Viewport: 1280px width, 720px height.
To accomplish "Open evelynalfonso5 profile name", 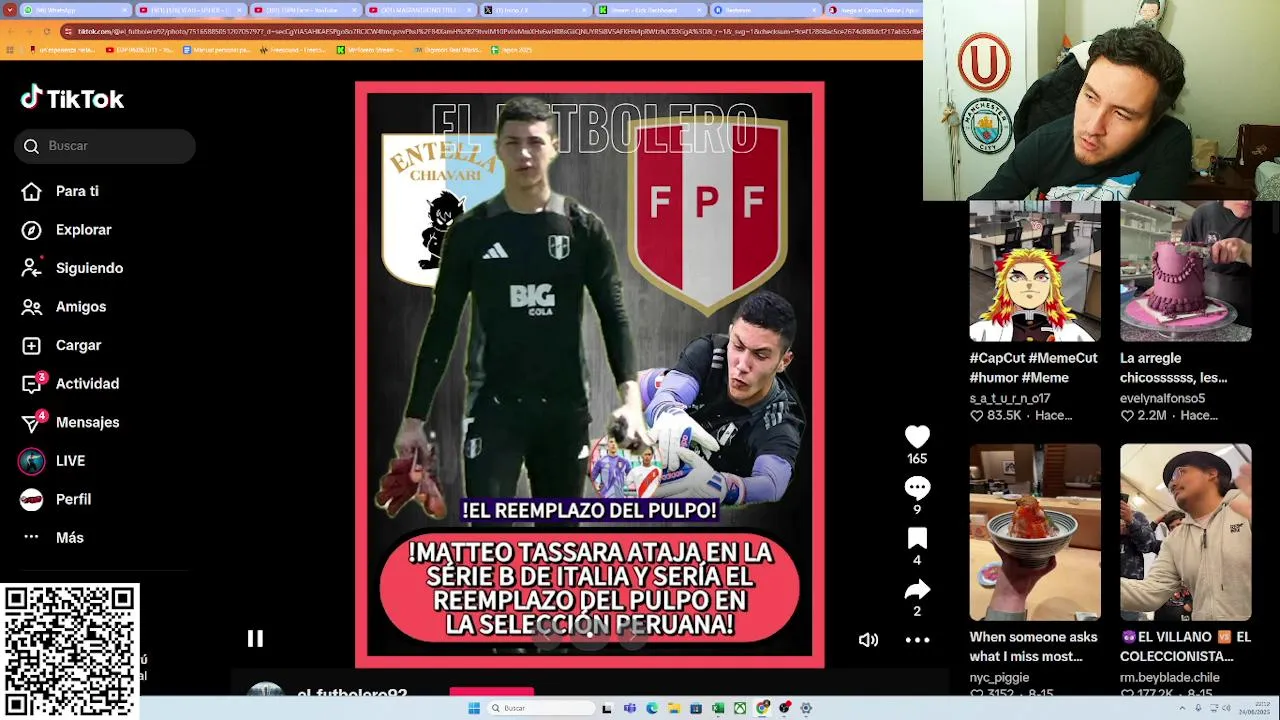I will click(x=1162, y=398).
